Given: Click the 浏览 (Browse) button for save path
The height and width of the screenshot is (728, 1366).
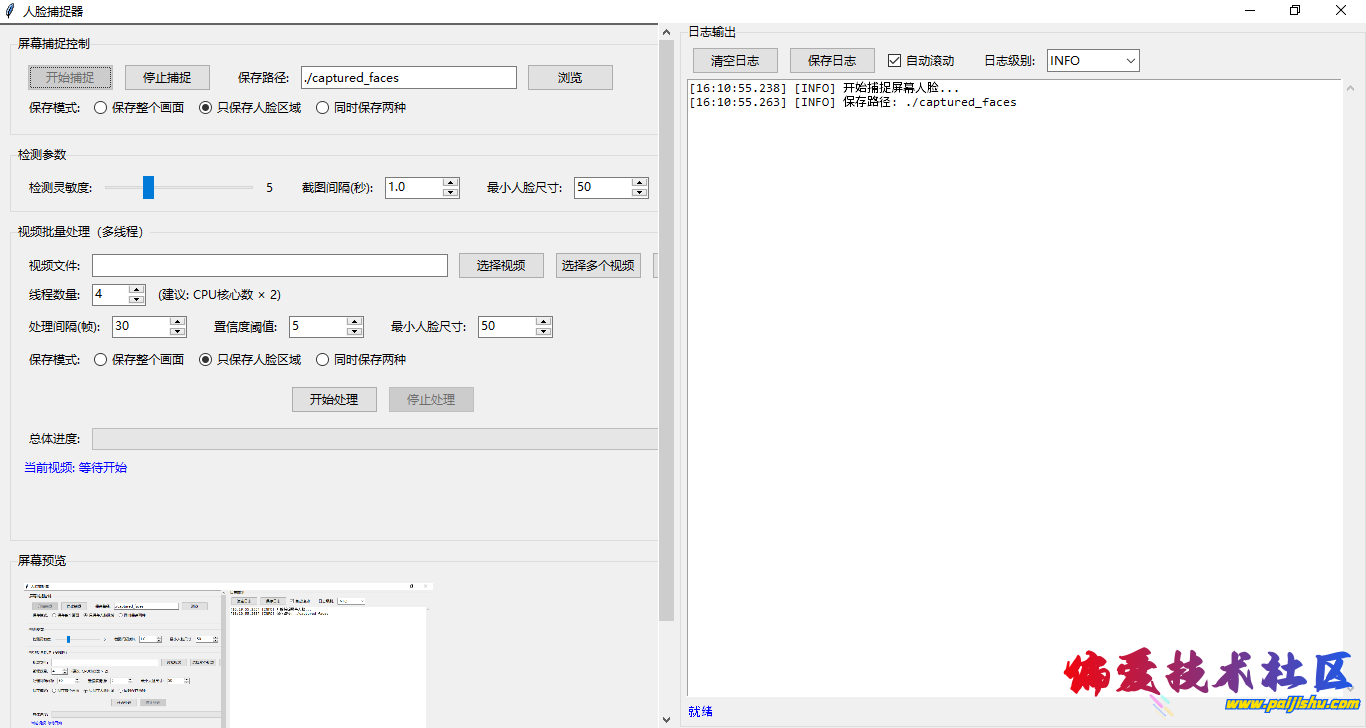Looking at the screenshot, I should coord(570,77).
